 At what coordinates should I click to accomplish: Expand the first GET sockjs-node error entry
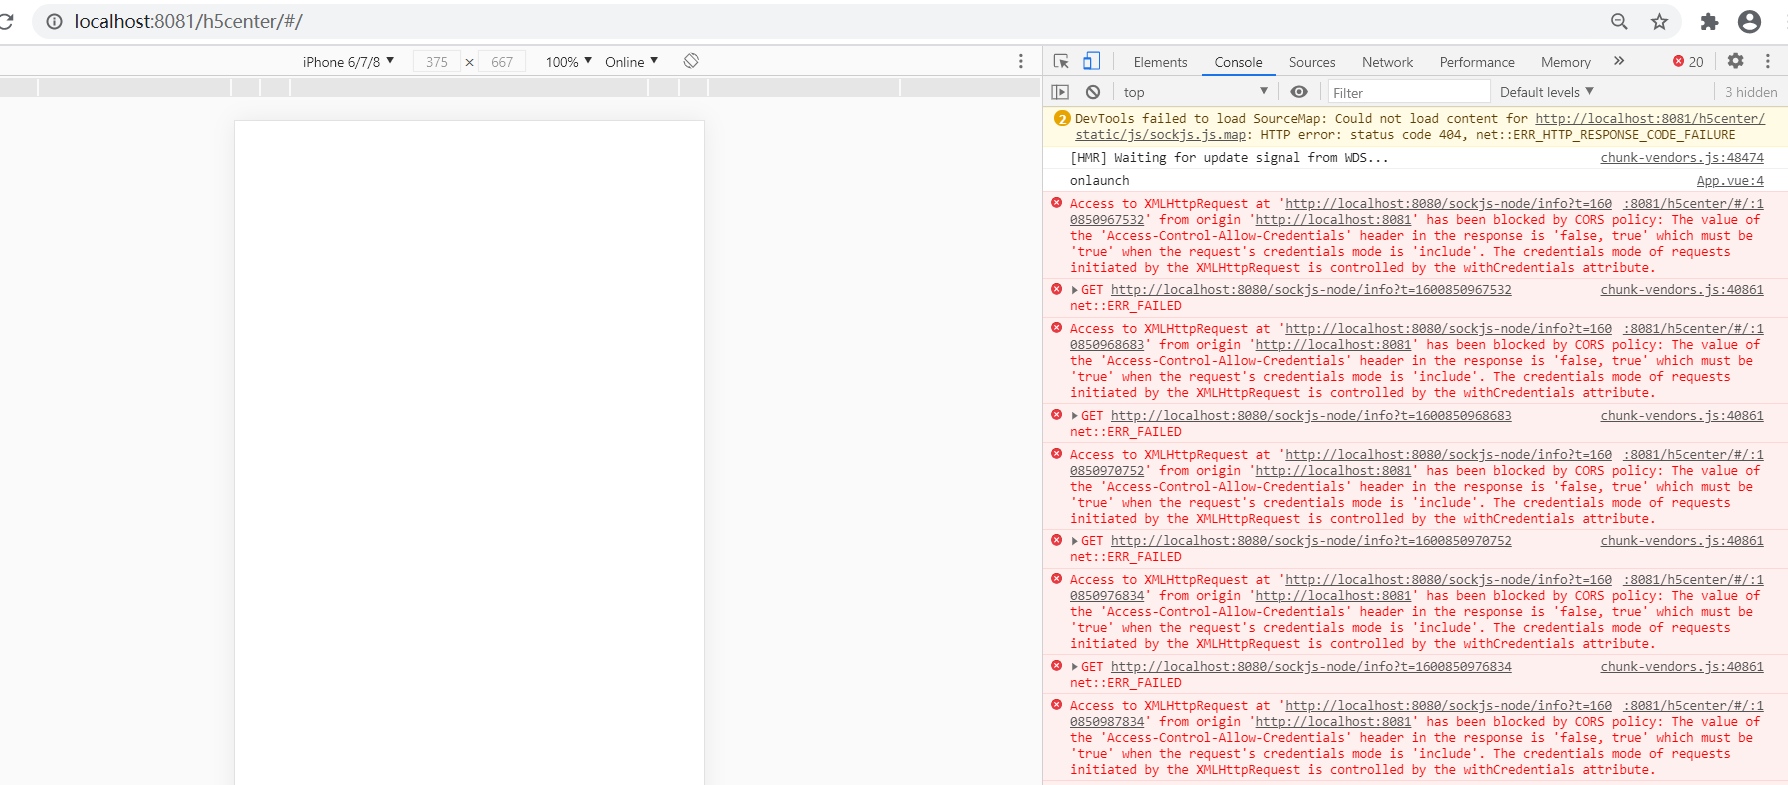click(1075, 290)
